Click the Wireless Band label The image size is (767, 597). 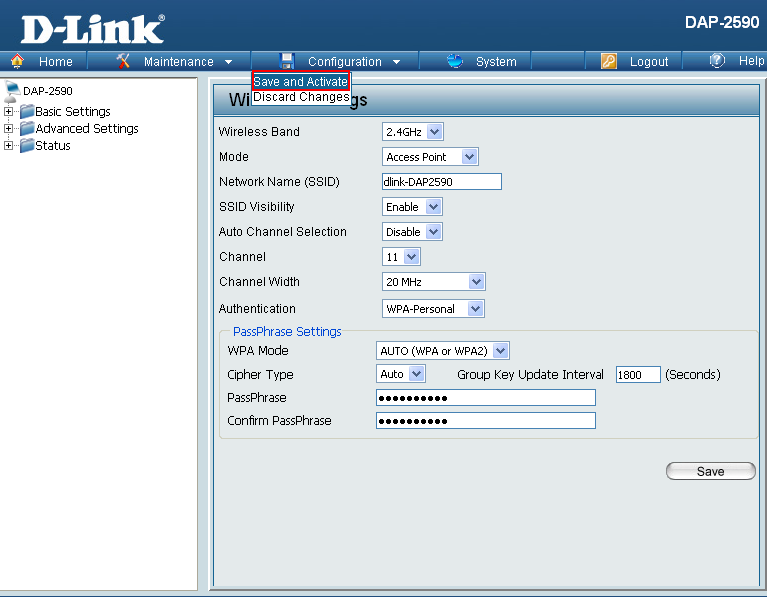coord(259,132)
